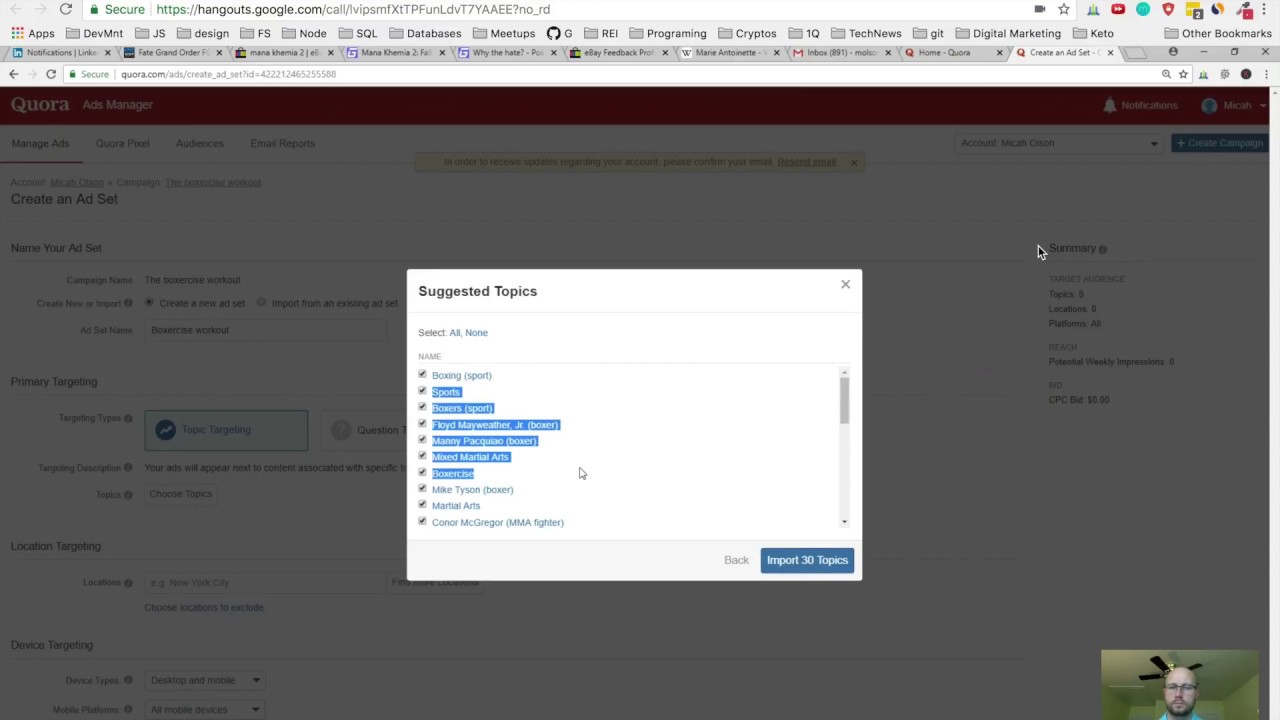1280x720 pixels.
Task: Click the boxercise workout breadcrumb link
Action: (213, 182)
